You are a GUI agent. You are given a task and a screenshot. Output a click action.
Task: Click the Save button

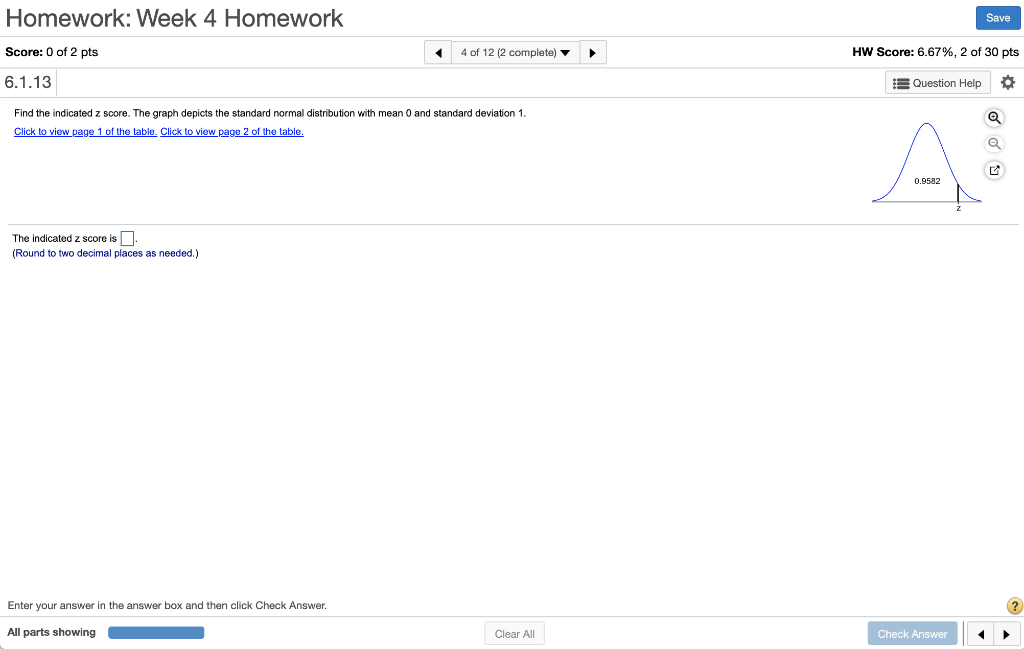[x=998, y=18]
